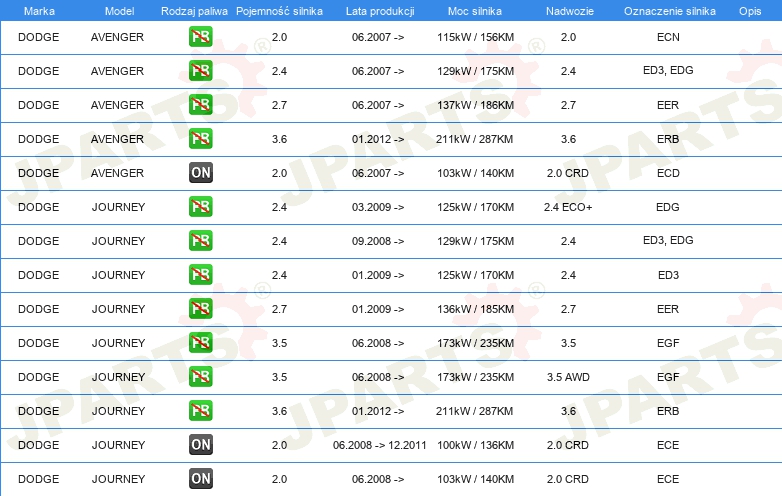
Task: Click the 2.4 ECO+ body value
Action: pyautogui.click(x=568, y=207)
